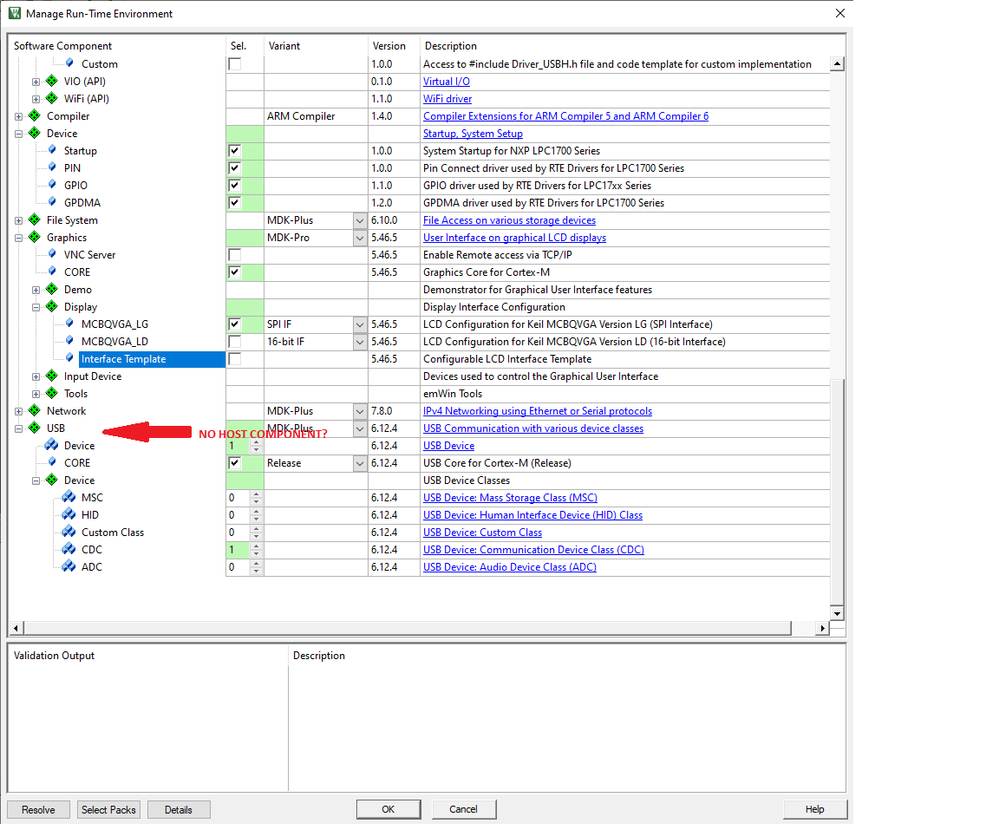Open the SPI IF variant dropdown
Image resolution: width=999 pixels, height=824 pixels.
360,324
